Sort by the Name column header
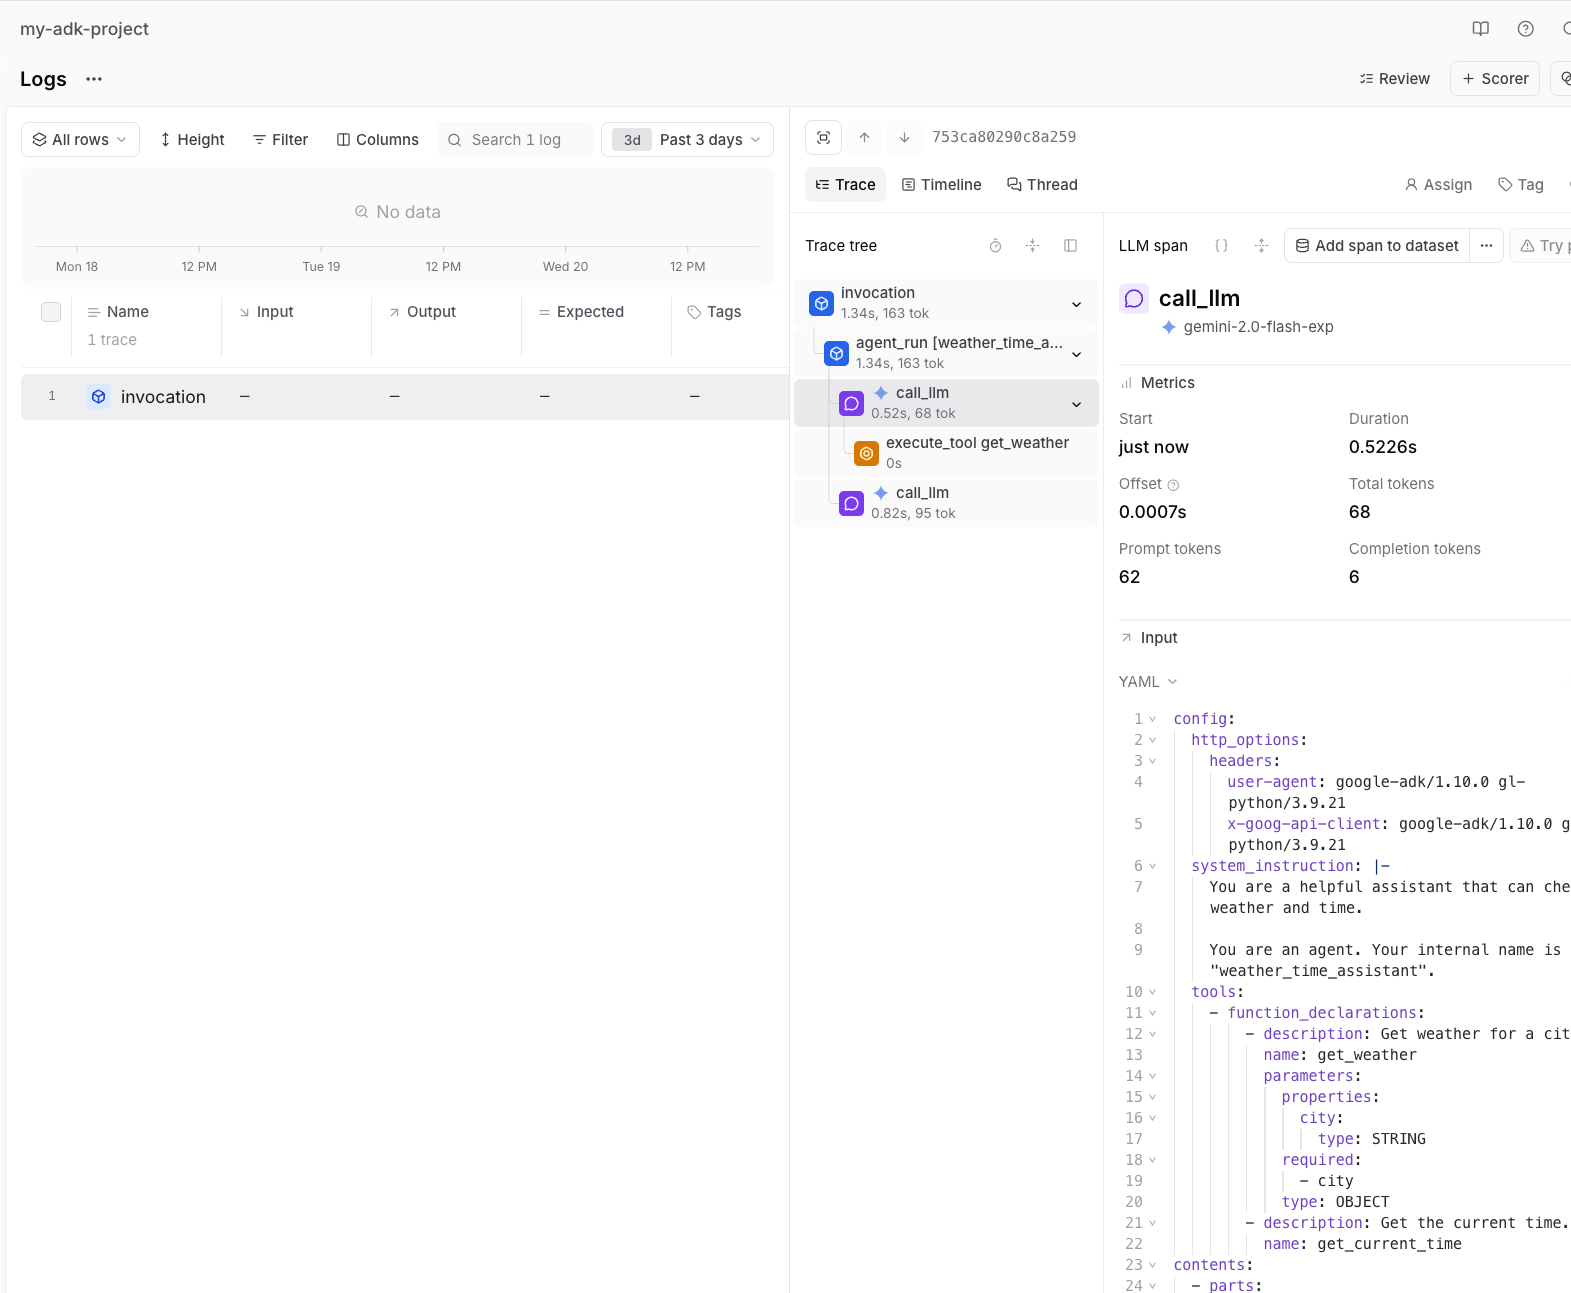The width and height of the screenshot is (1571, 1293). click(x=128, y=312)
